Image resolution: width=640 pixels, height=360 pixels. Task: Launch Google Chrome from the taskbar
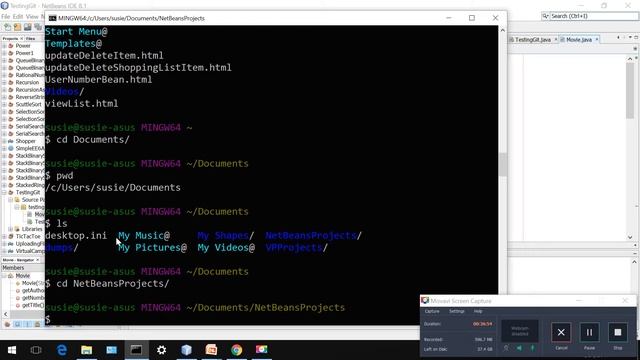click(236, 350)
